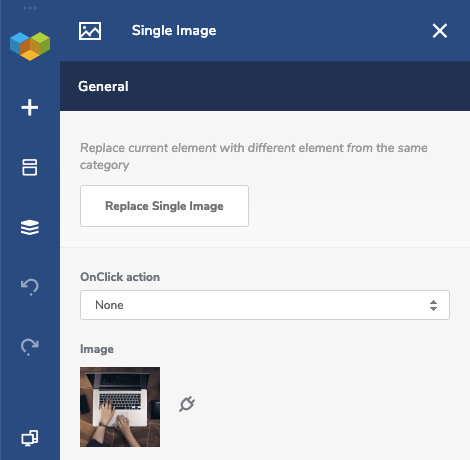The image size is (470, 460).
Task: Open the OnClick action dropdown showing None
Action: point(265,305)
